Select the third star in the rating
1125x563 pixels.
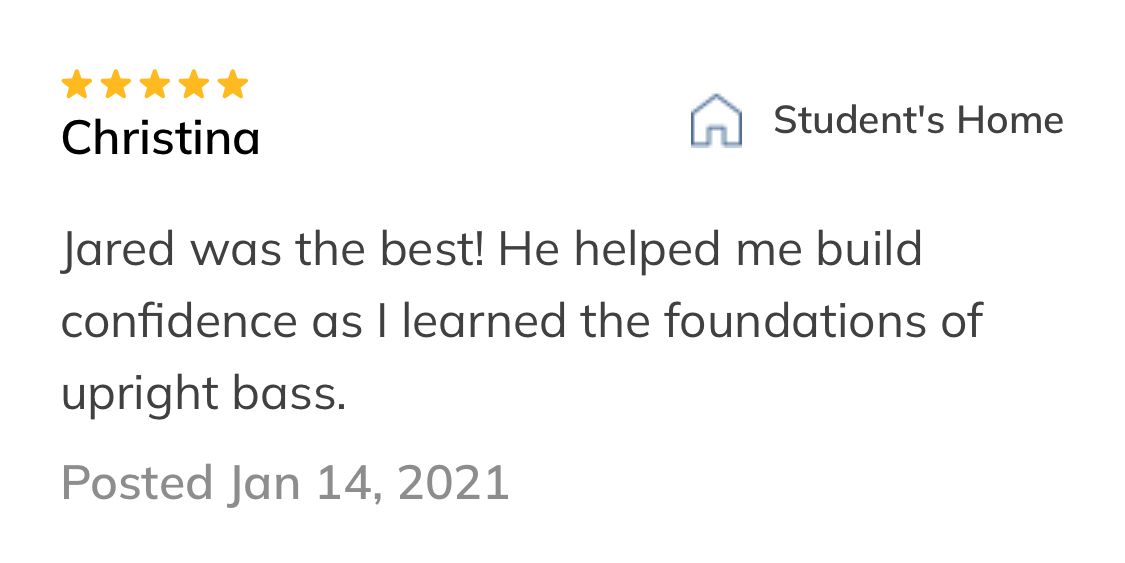point(154,85)
